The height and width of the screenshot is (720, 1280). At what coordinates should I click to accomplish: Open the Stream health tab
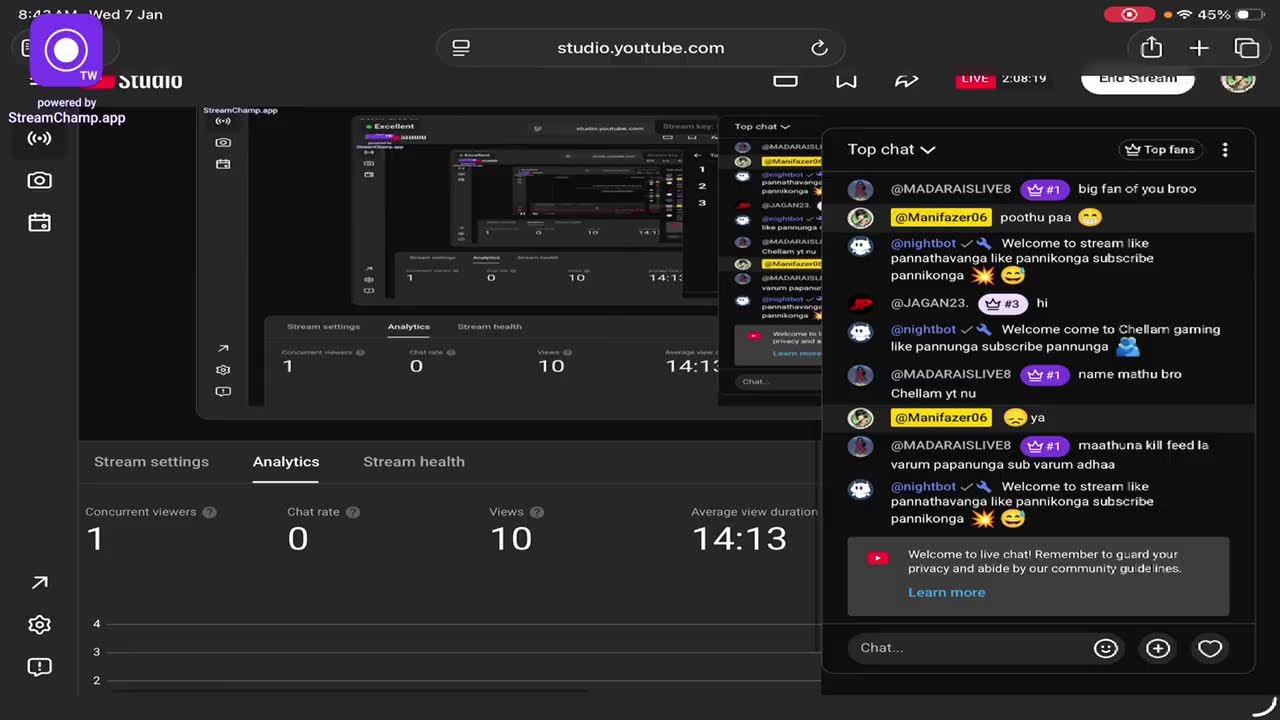(414, 462)
